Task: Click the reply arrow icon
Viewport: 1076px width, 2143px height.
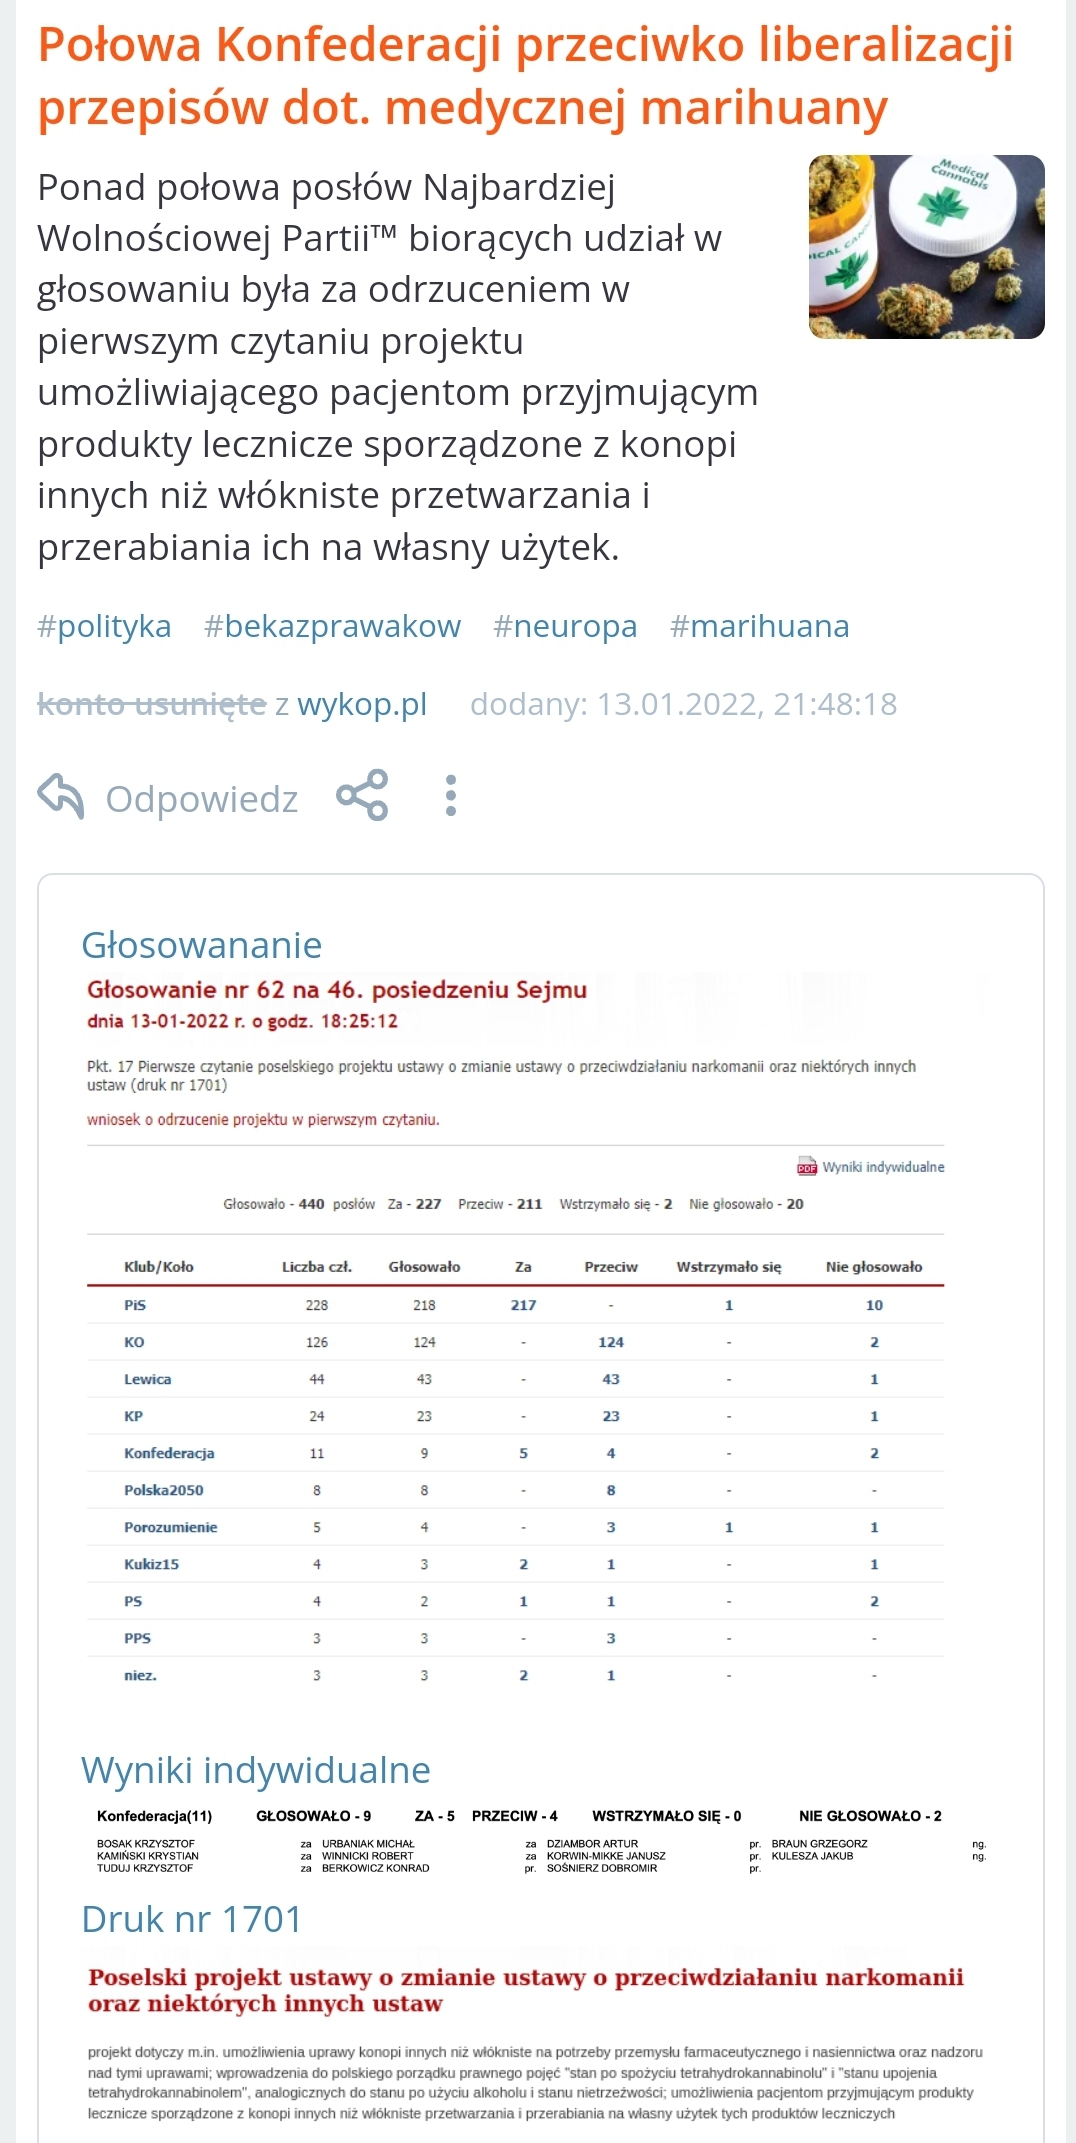Action: 61,797
